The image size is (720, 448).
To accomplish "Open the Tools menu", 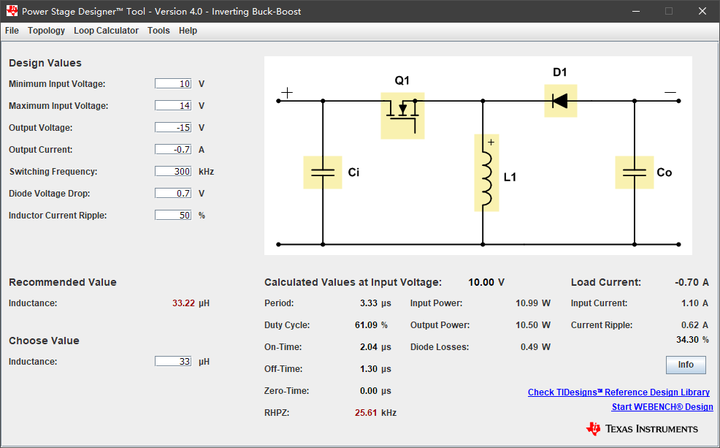I will tap(158, 31).
